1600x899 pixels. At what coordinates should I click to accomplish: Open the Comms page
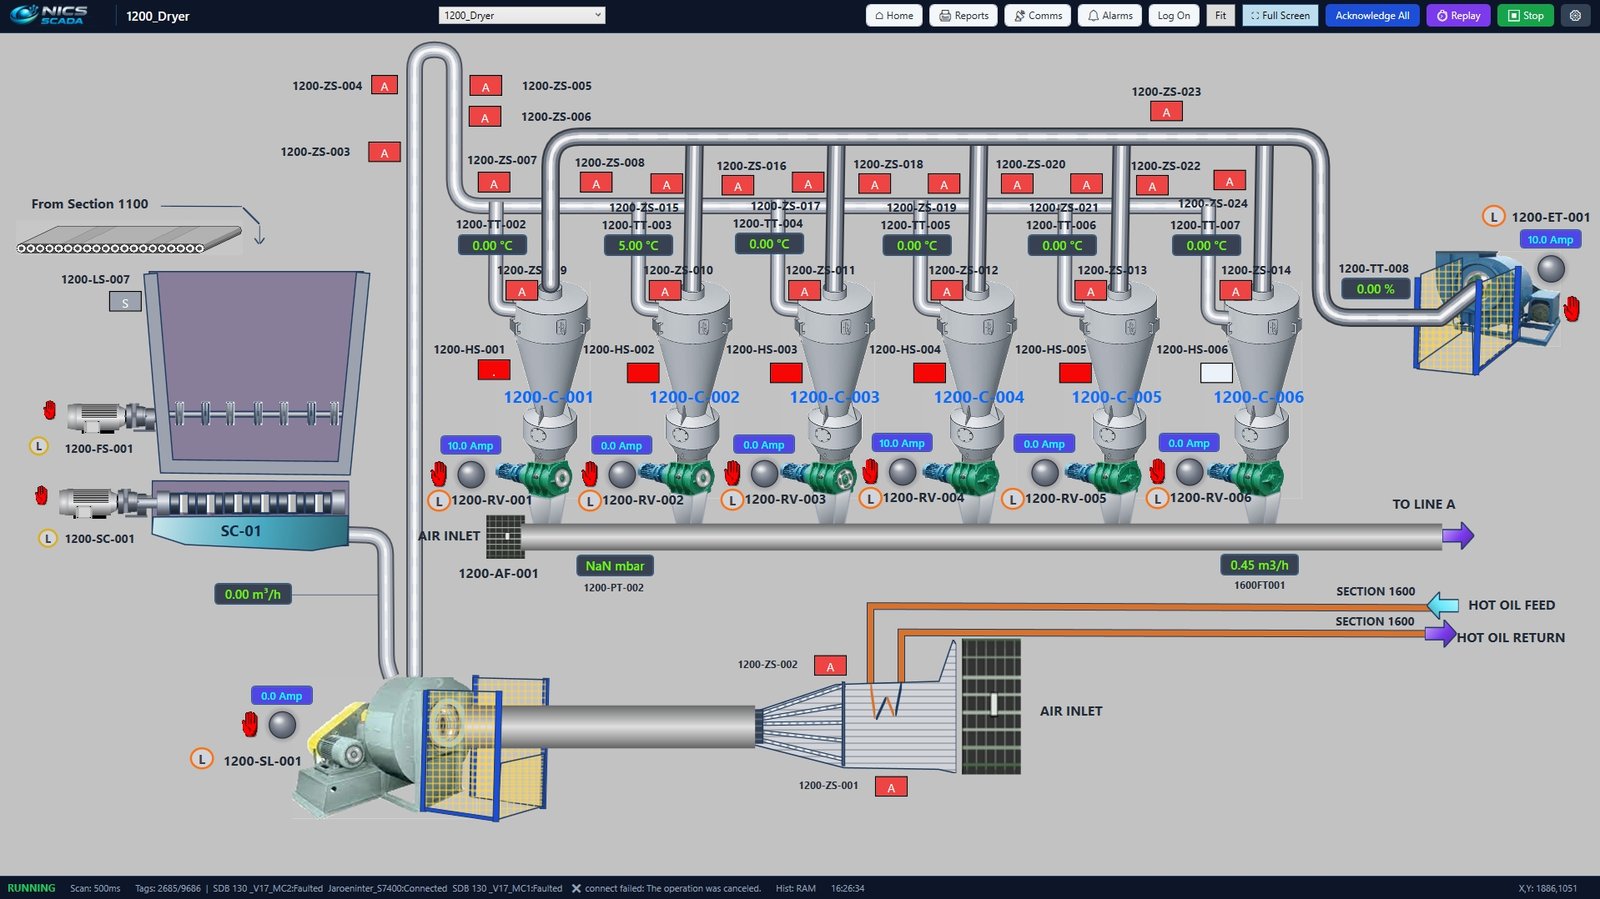(x=1037, y=15)
